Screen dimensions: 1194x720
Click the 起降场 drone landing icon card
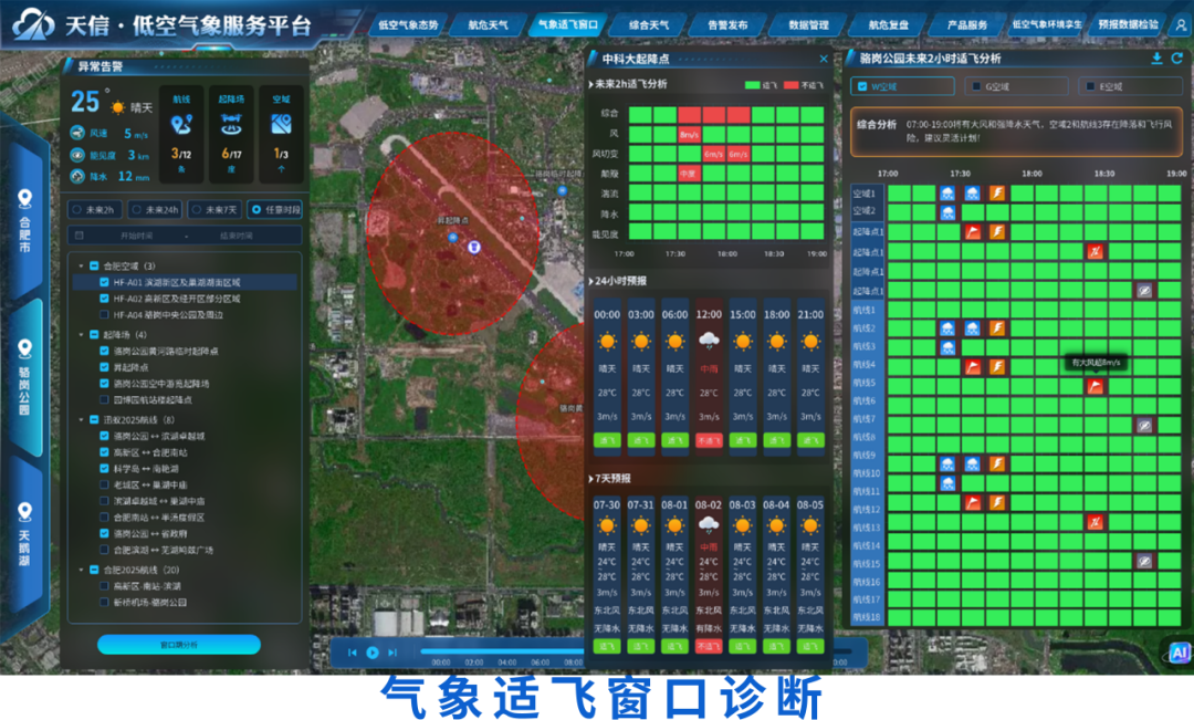tap(231, 125)
